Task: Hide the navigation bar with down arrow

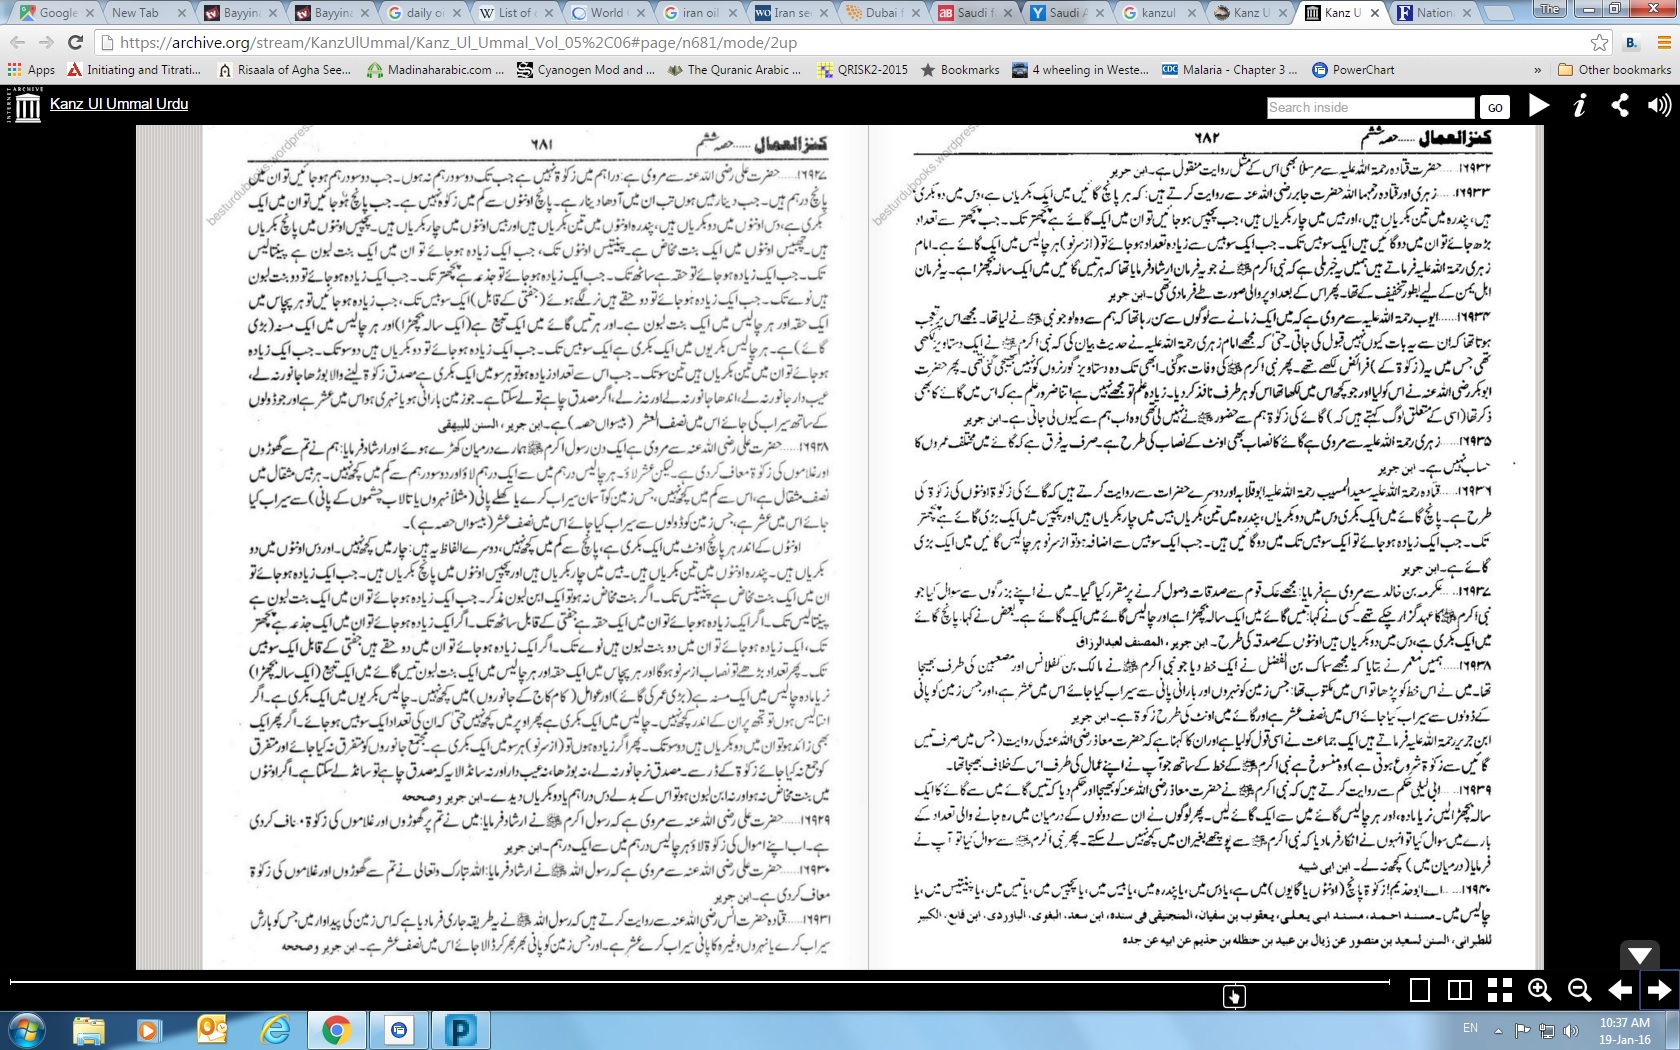Action: point(1640,955)
